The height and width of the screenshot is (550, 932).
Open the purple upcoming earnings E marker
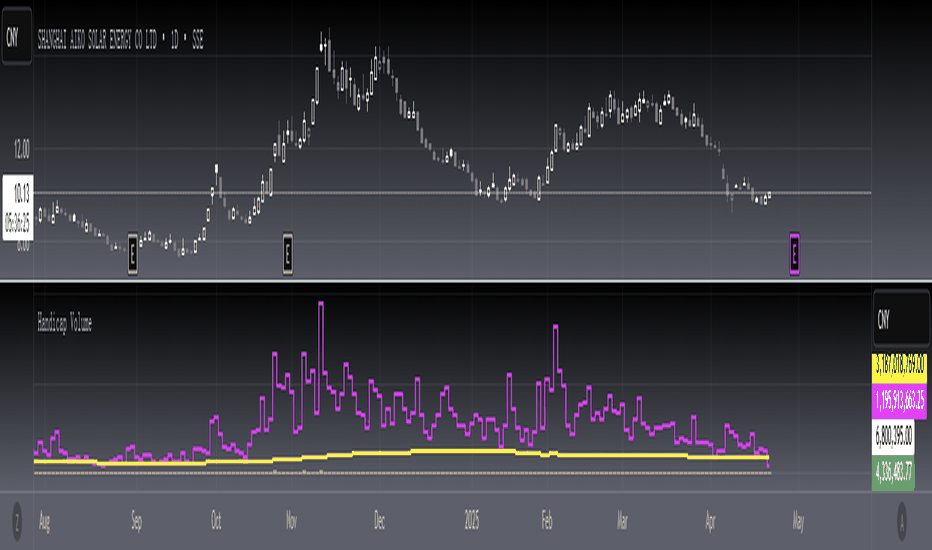click(x=794, y=254)
